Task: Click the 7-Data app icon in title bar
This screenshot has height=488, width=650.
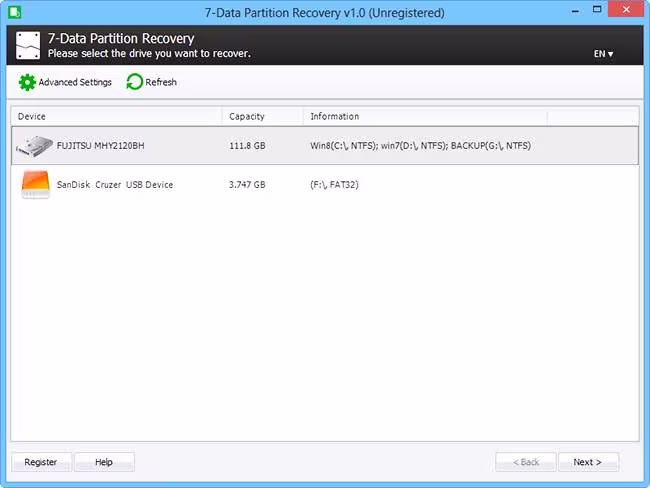Action: point(17,13)
